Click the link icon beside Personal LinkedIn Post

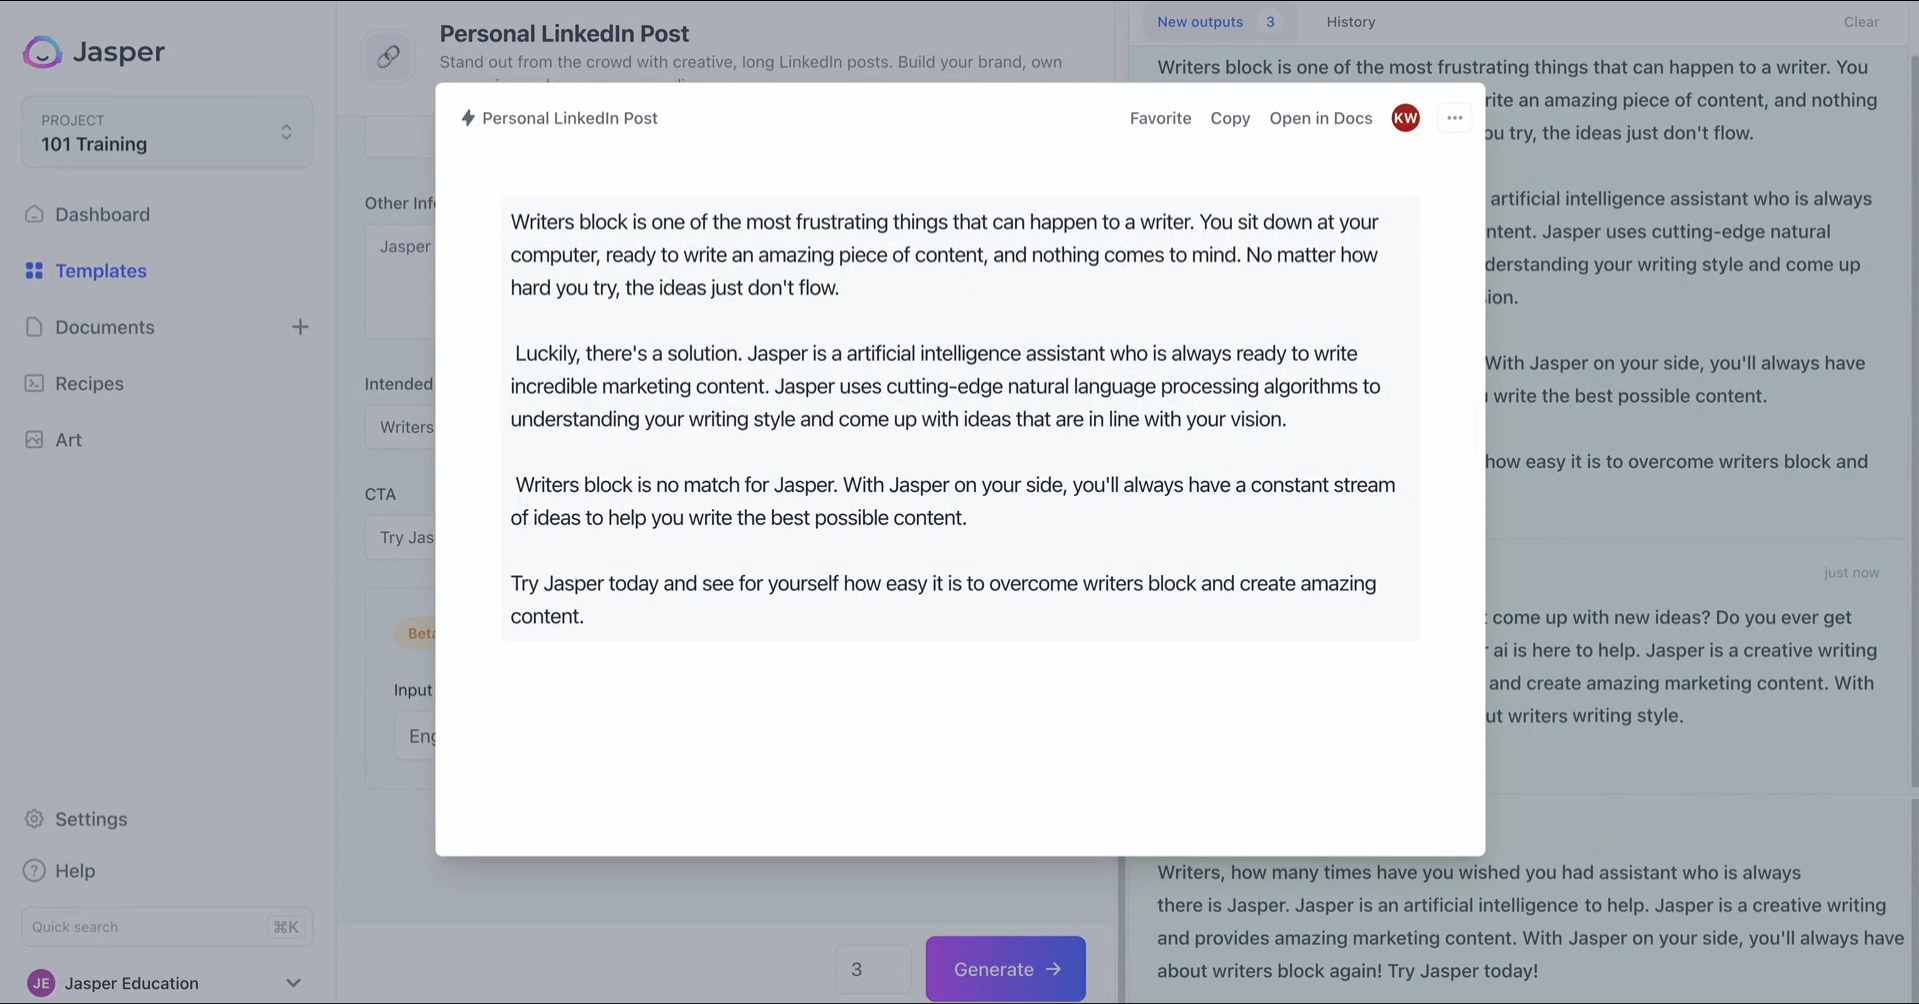click(388, 57)
